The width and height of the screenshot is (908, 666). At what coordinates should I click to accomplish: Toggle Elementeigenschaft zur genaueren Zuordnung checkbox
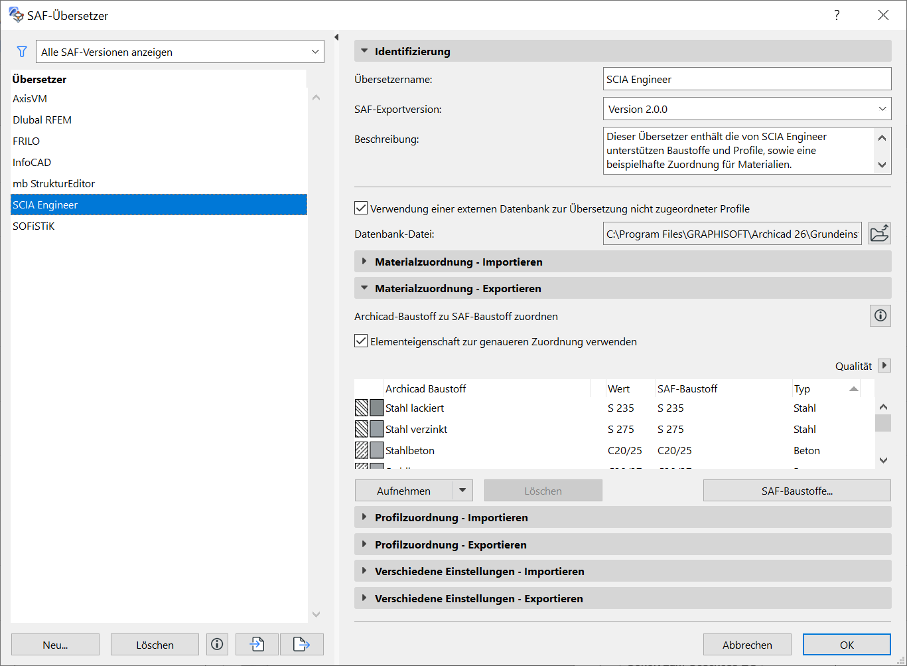point(361,341)
